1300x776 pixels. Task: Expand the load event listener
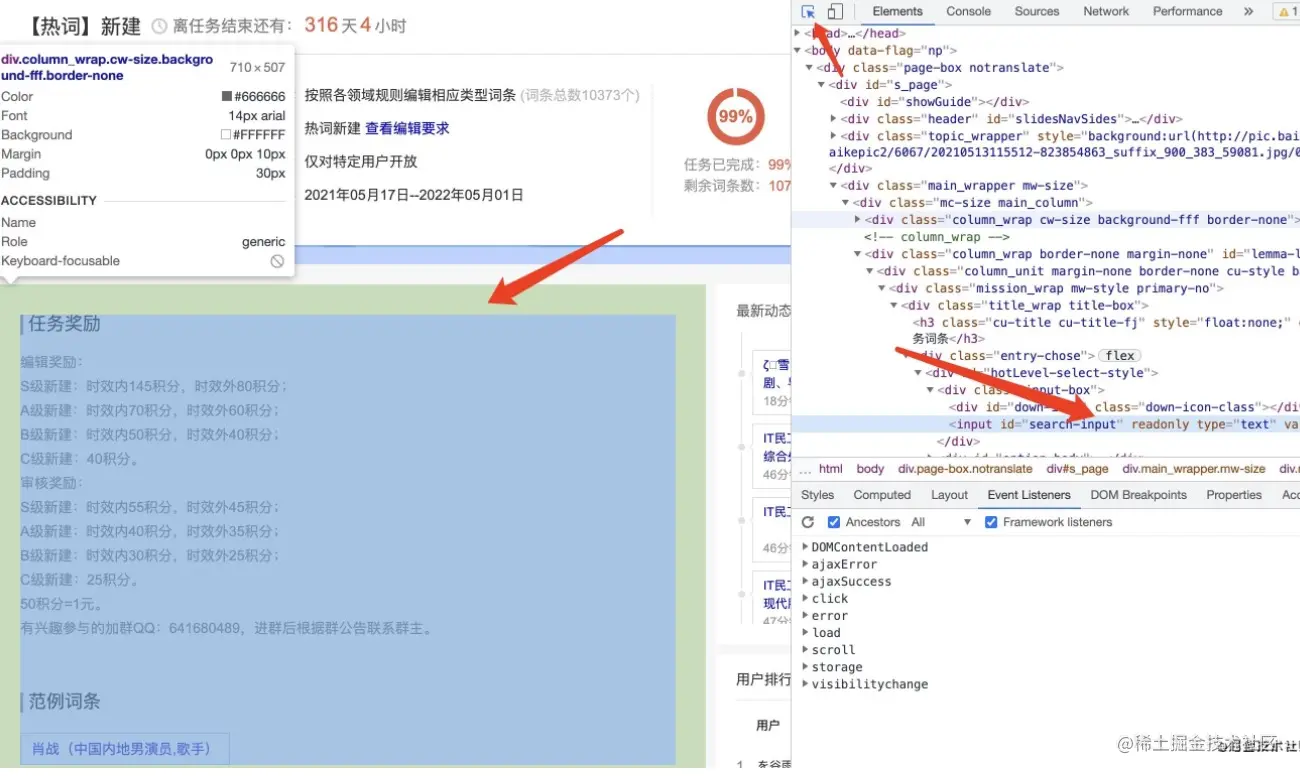806,633
